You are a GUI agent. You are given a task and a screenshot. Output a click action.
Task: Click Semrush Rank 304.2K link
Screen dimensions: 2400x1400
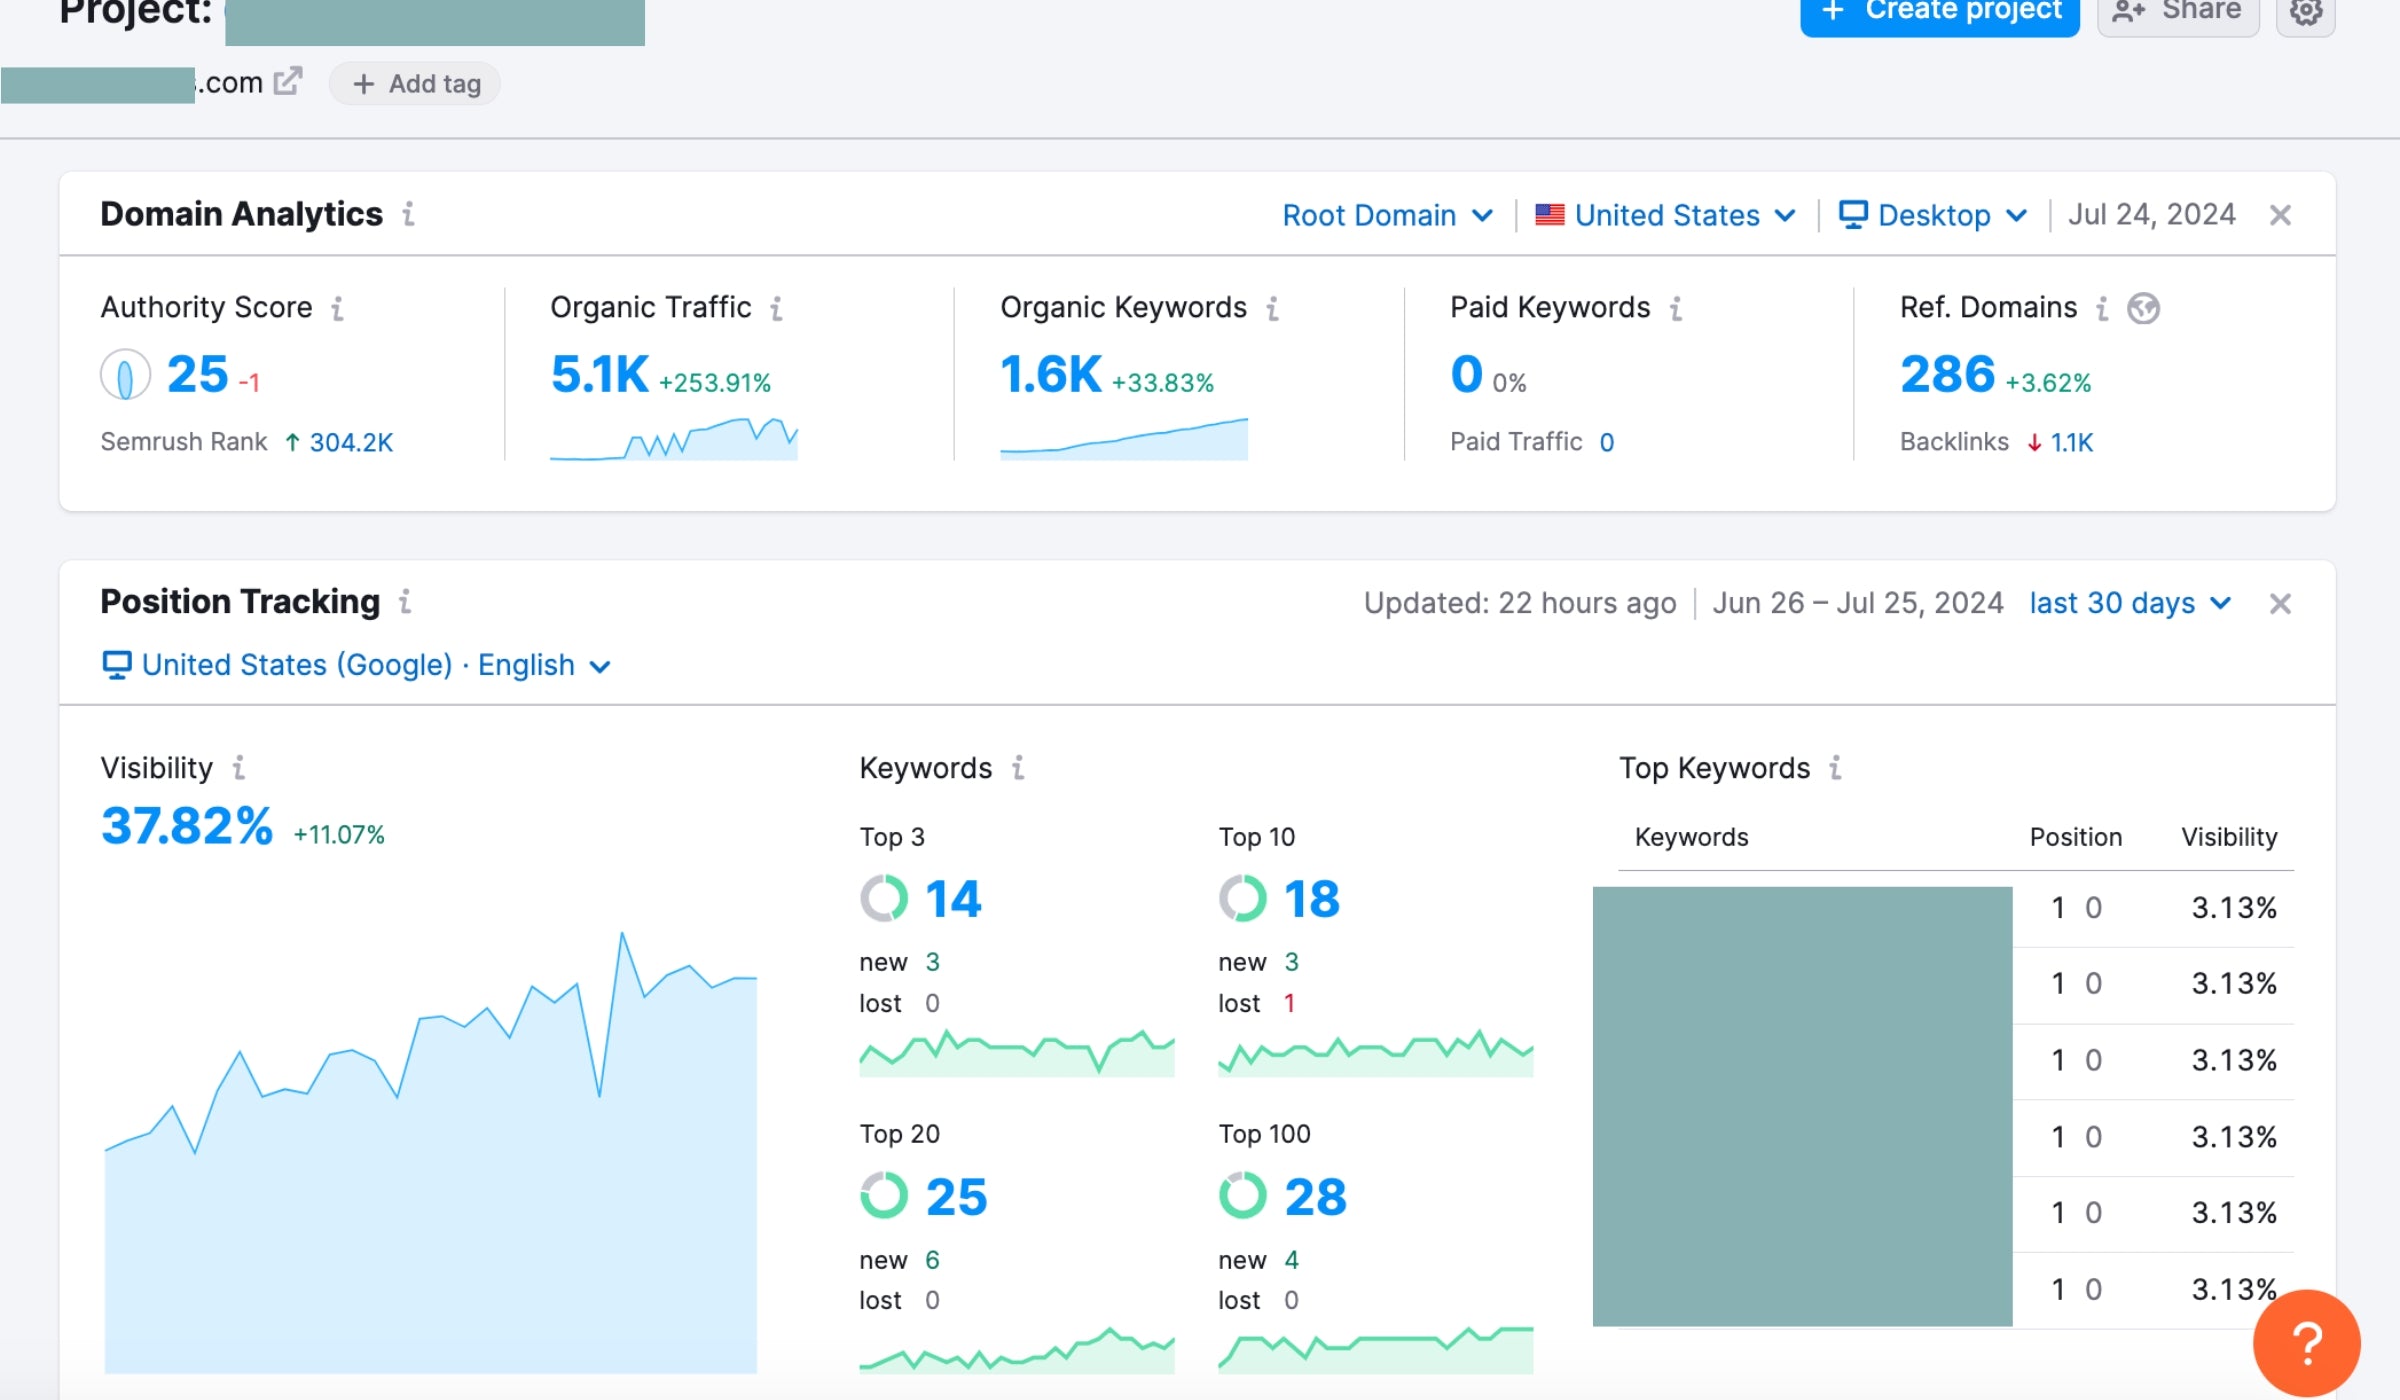351,442
